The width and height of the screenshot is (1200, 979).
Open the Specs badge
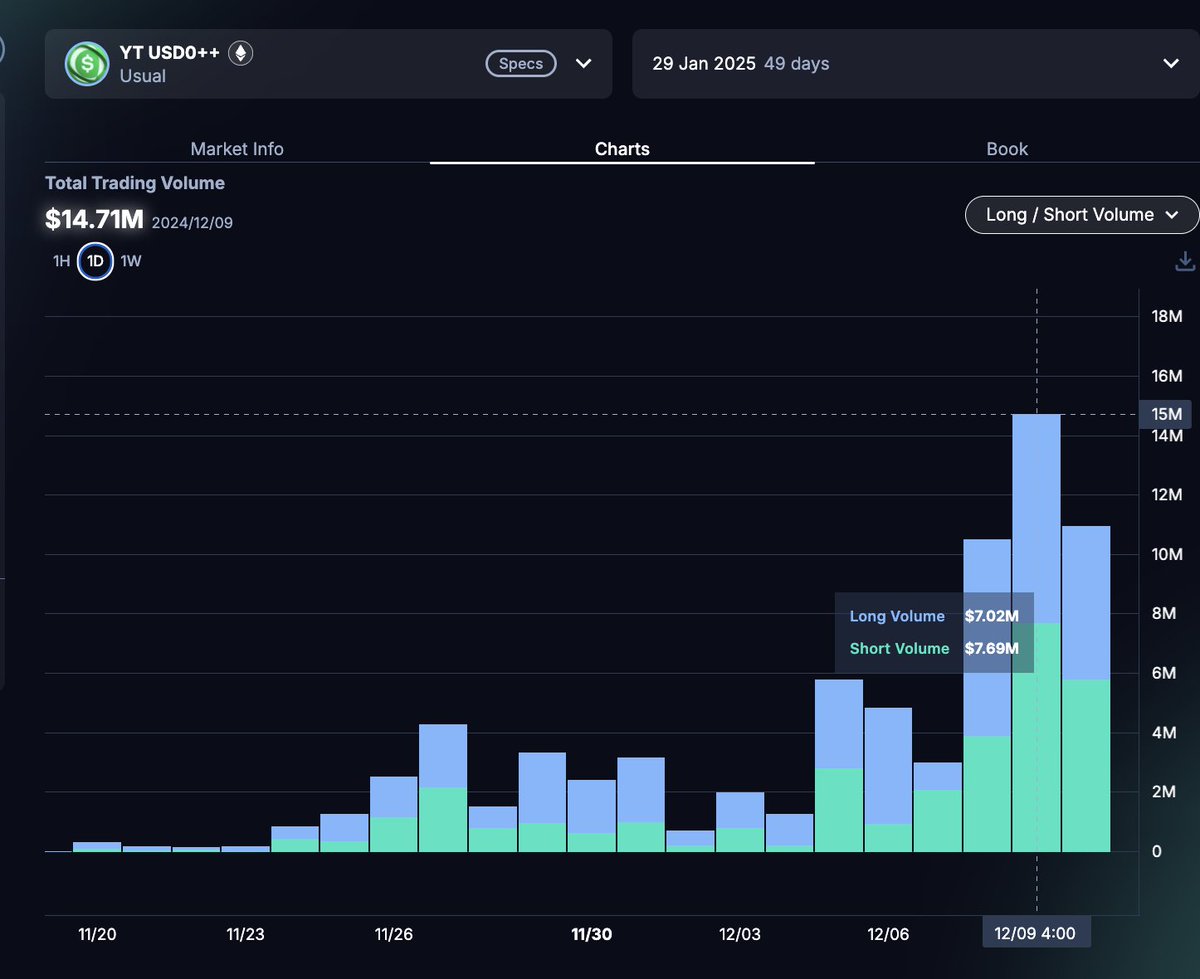pyautogui.click(x=521, y=64)
